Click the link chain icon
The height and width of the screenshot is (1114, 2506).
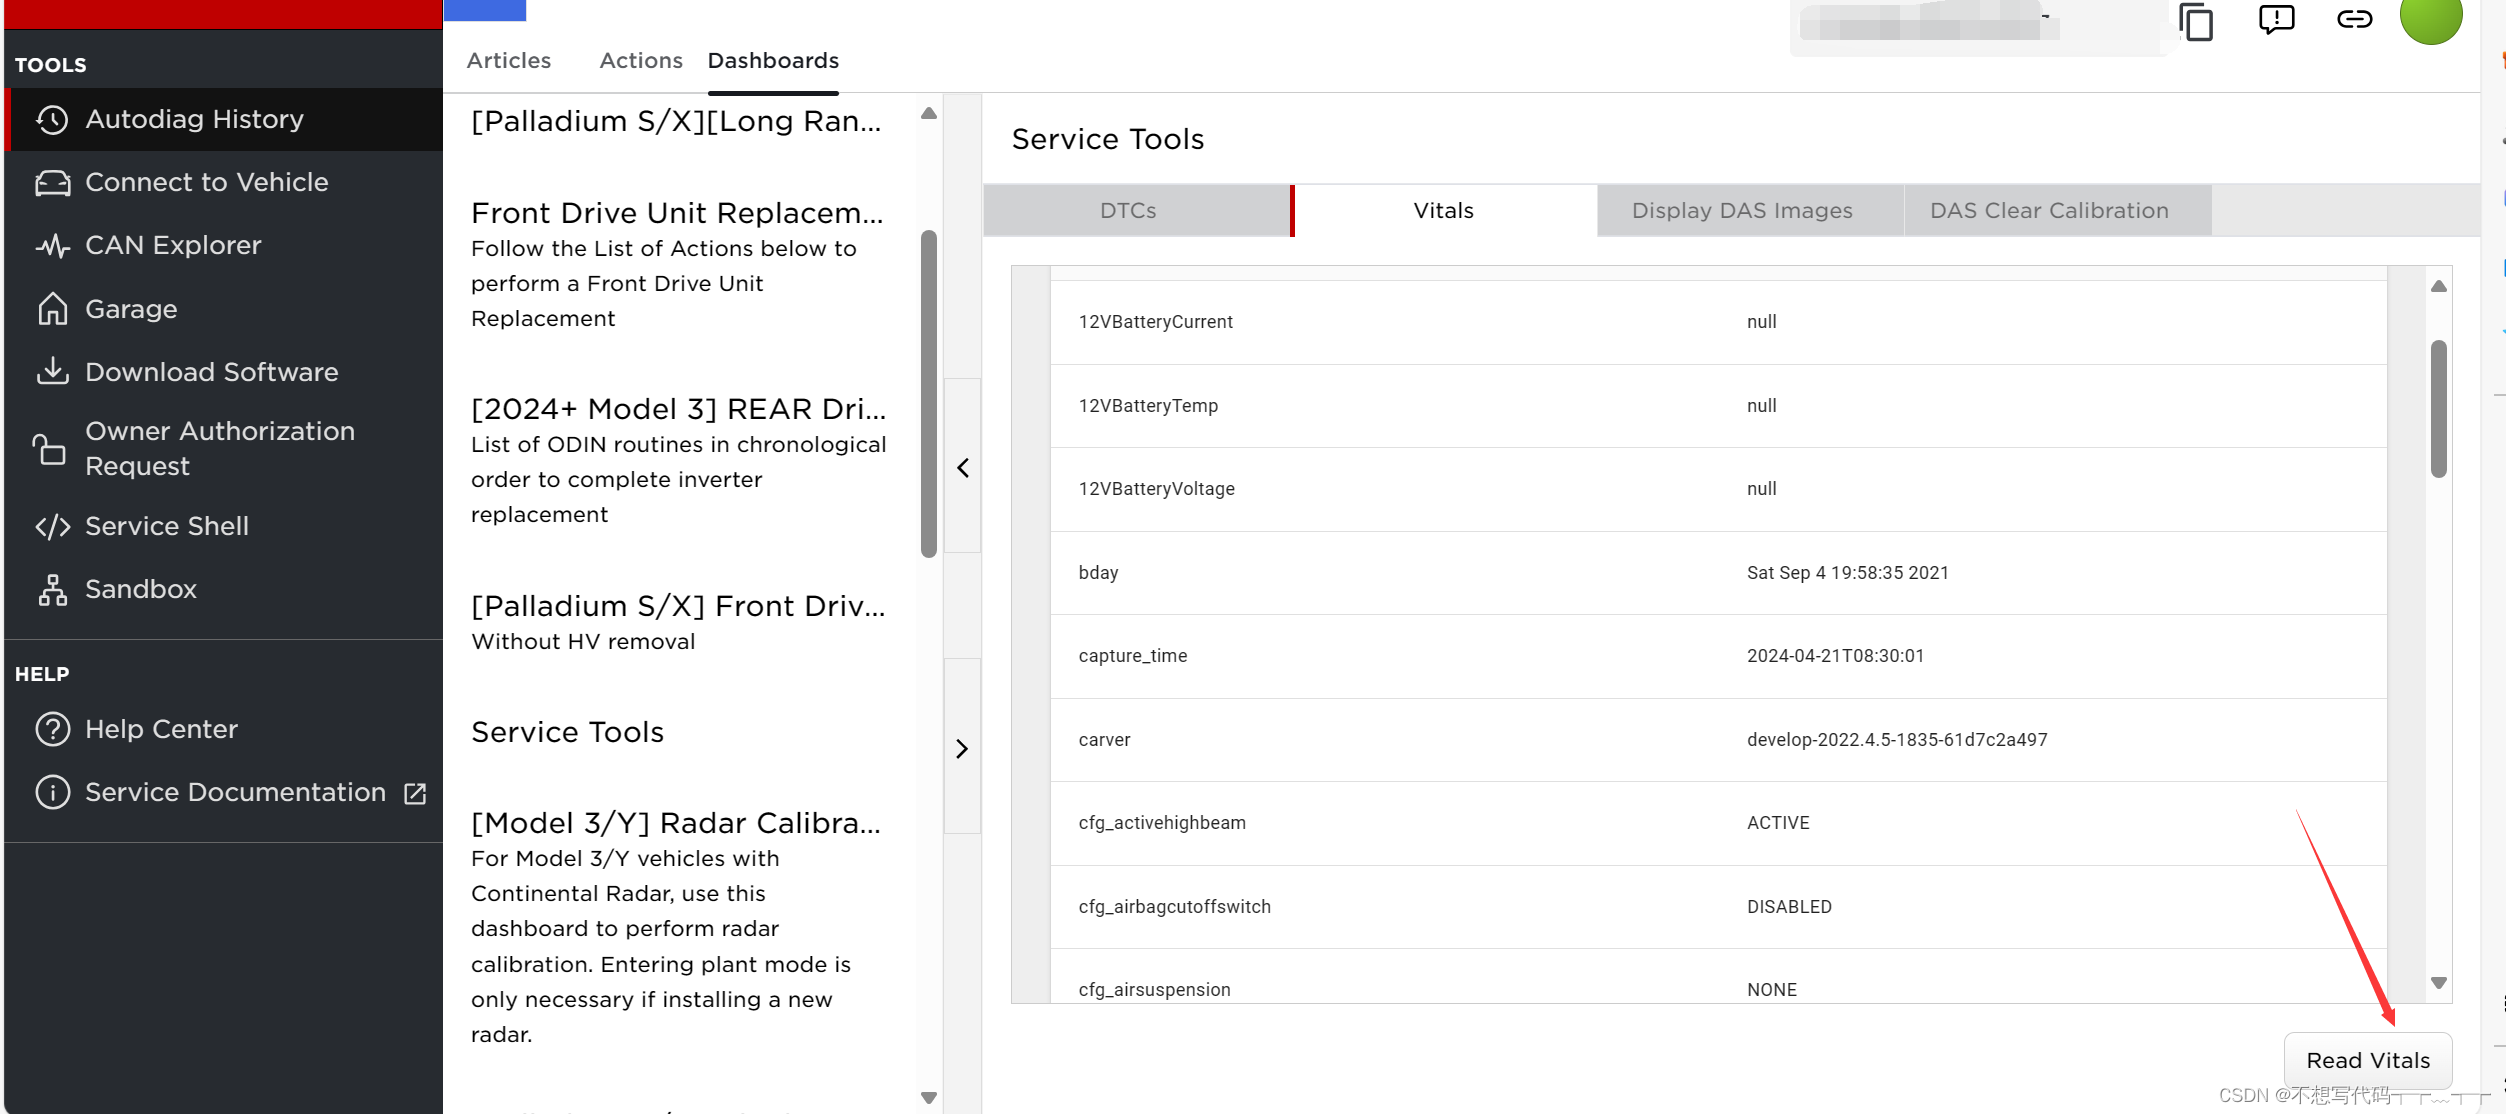point(2354,19)
